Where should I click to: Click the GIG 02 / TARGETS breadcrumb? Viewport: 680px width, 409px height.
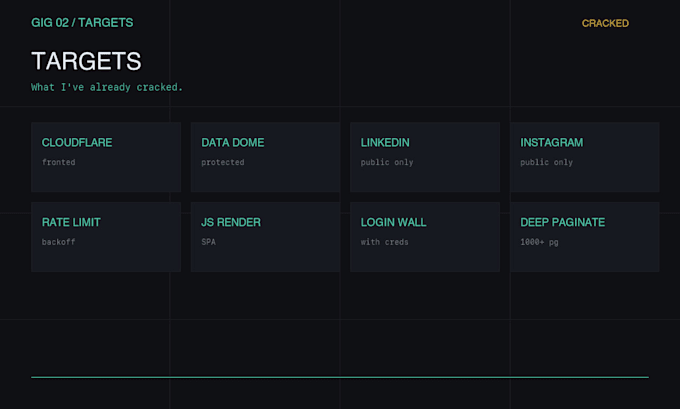pos(82,23)
